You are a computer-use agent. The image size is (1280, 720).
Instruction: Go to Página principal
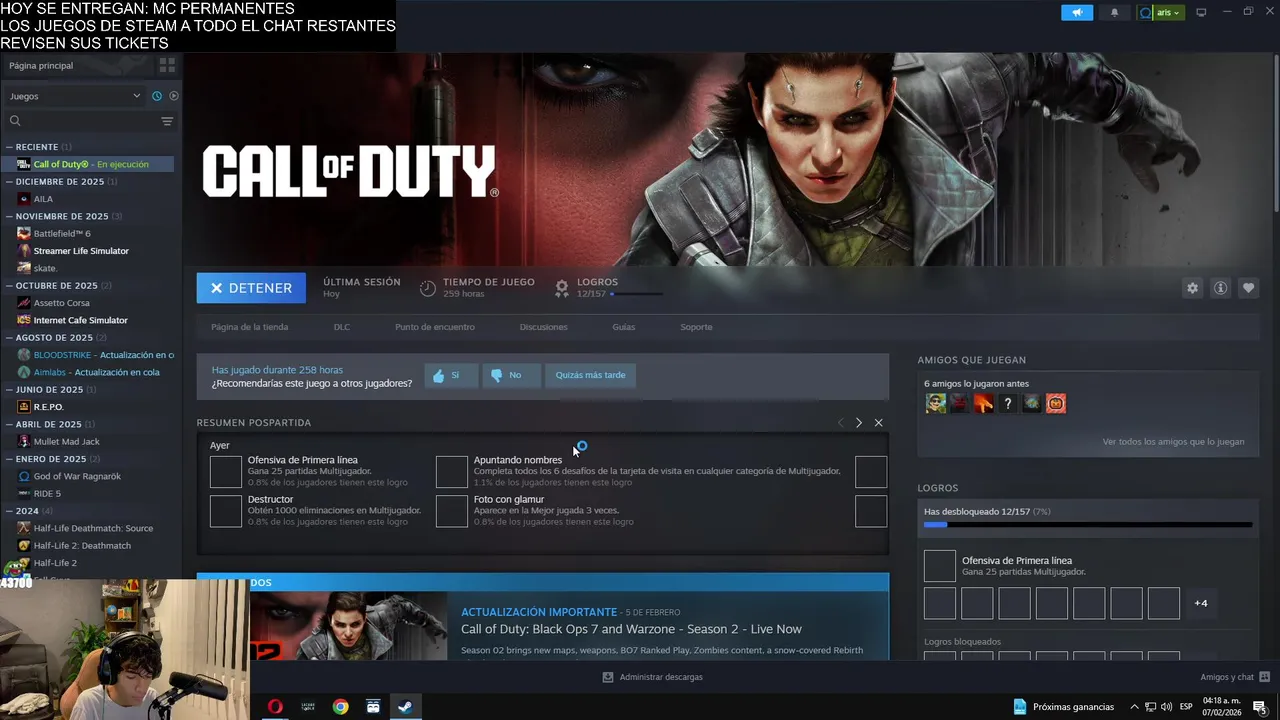pos(41,65)
